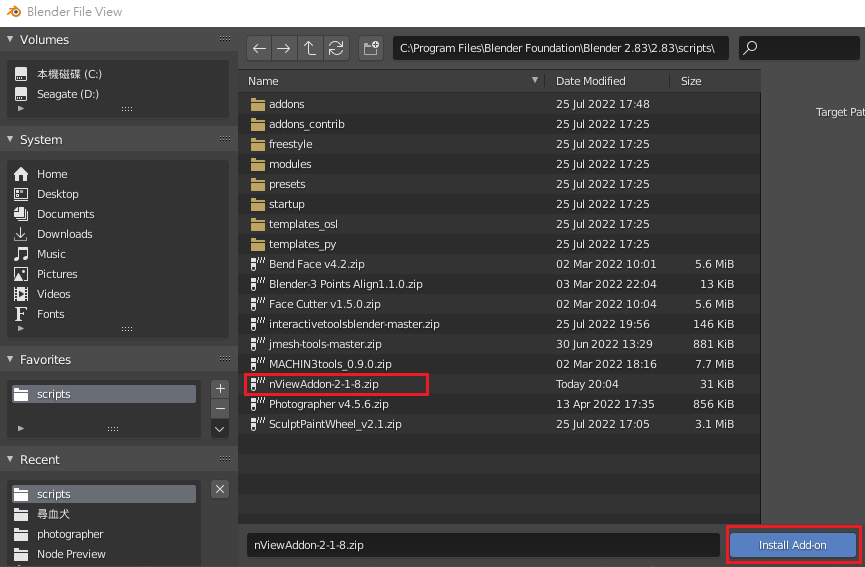The image size is (865, 567).
Task: Click the Volumes panel drag grip
Action: (x=225, y=39)
